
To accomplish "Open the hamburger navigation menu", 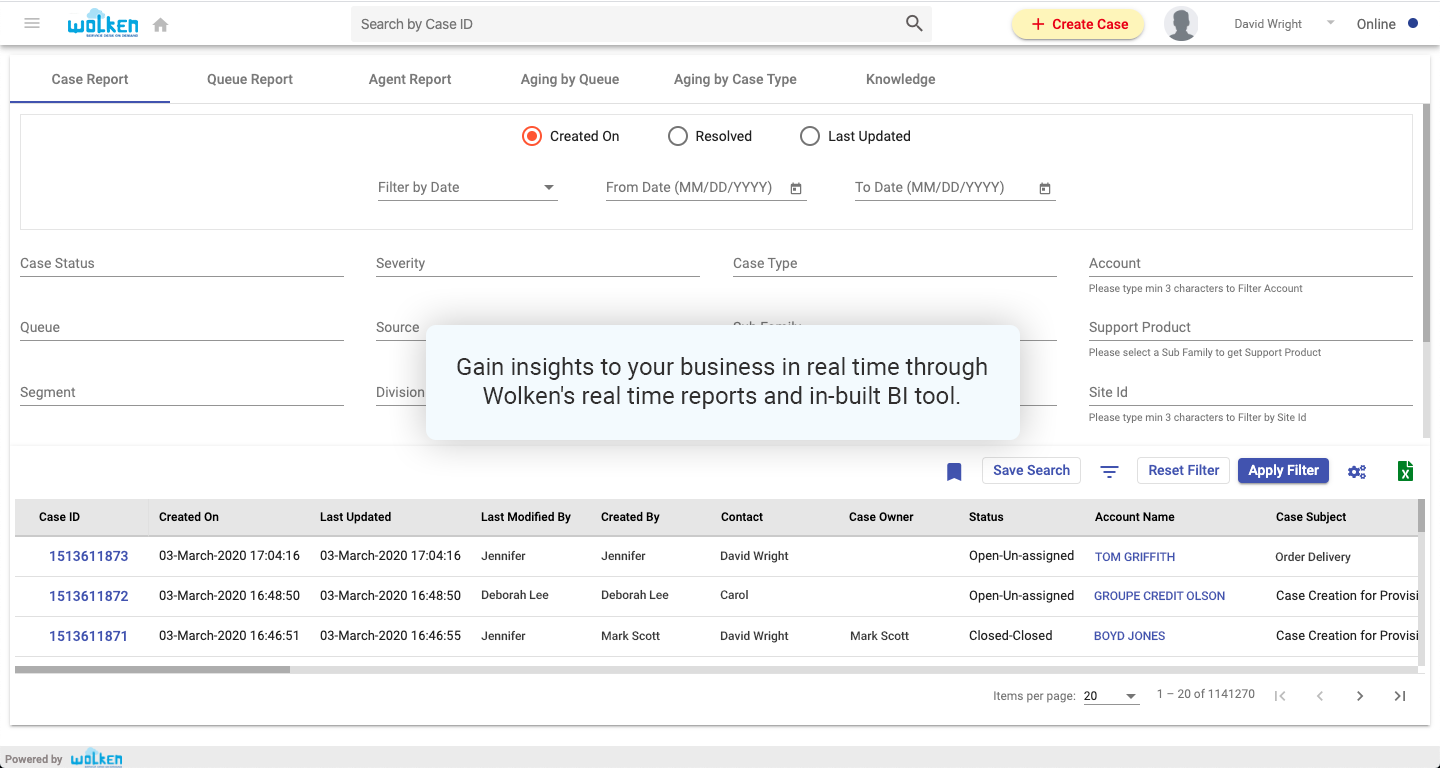I will pyautogui.click(x=32, y=24).
